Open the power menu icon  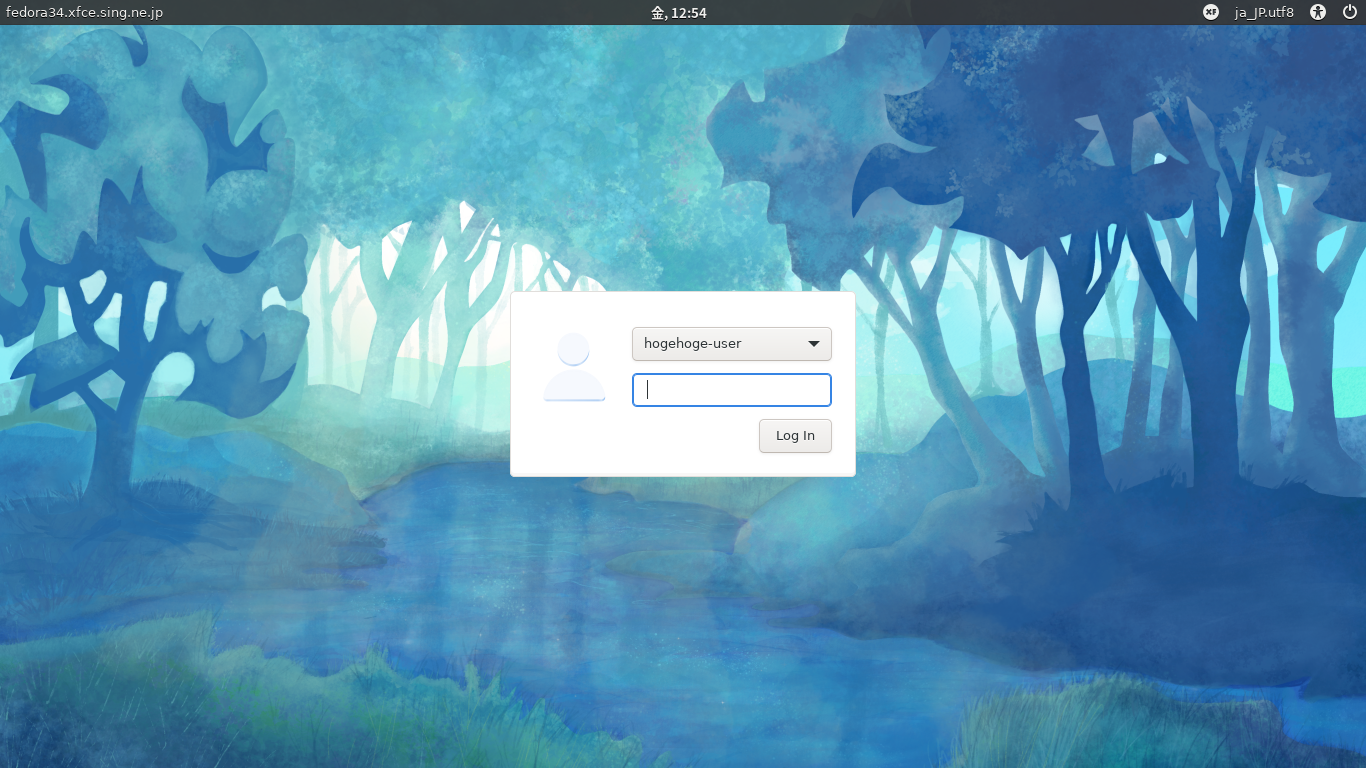point(1349,12)
